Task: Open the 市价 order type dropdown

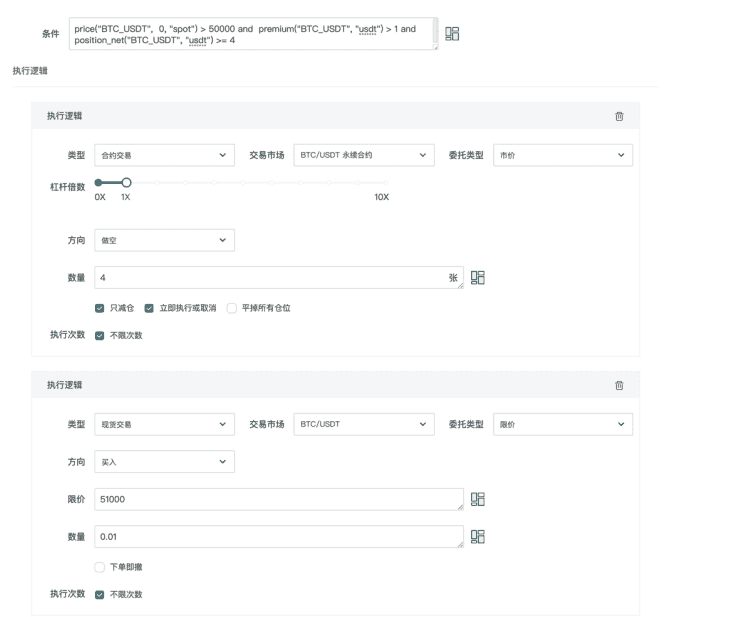Action: click(x=563, y=155)
